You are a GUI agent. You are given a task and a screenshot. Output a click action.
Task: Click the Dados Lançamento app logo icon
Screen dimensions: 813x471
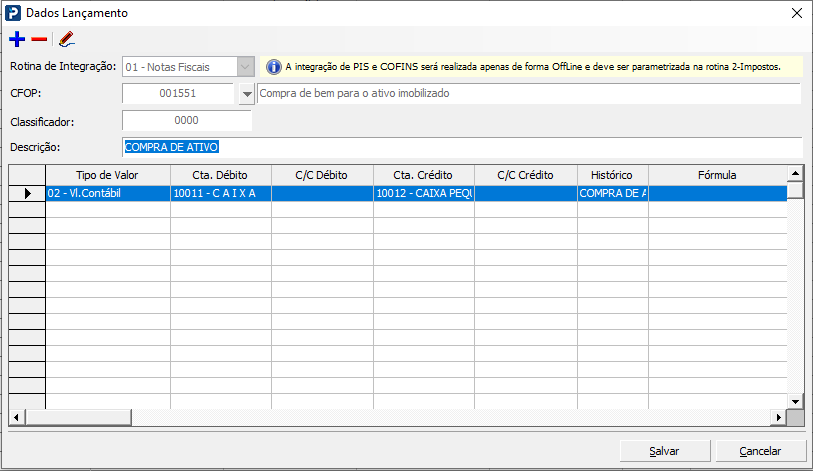[x=12, y=13]
